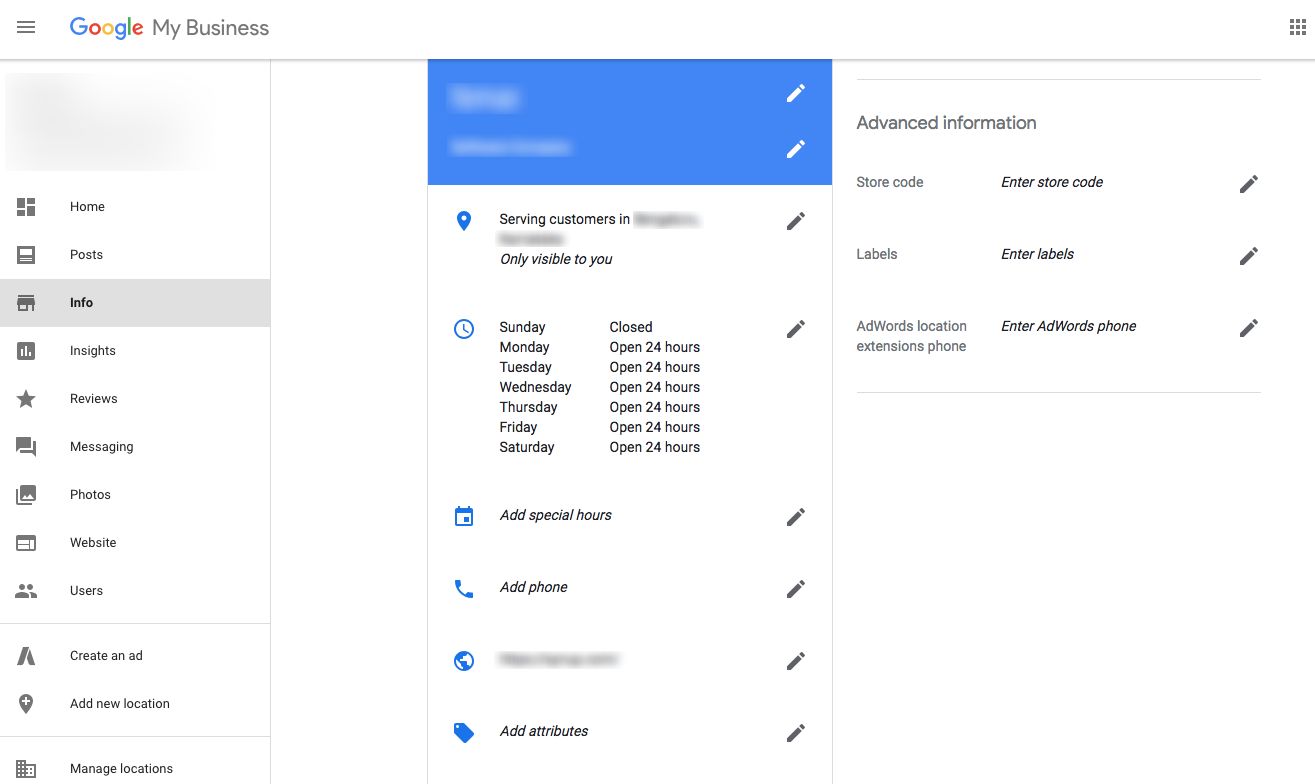Edit the website URL
Viewport: 1315px width, 784px height.
tap(795, 660)
